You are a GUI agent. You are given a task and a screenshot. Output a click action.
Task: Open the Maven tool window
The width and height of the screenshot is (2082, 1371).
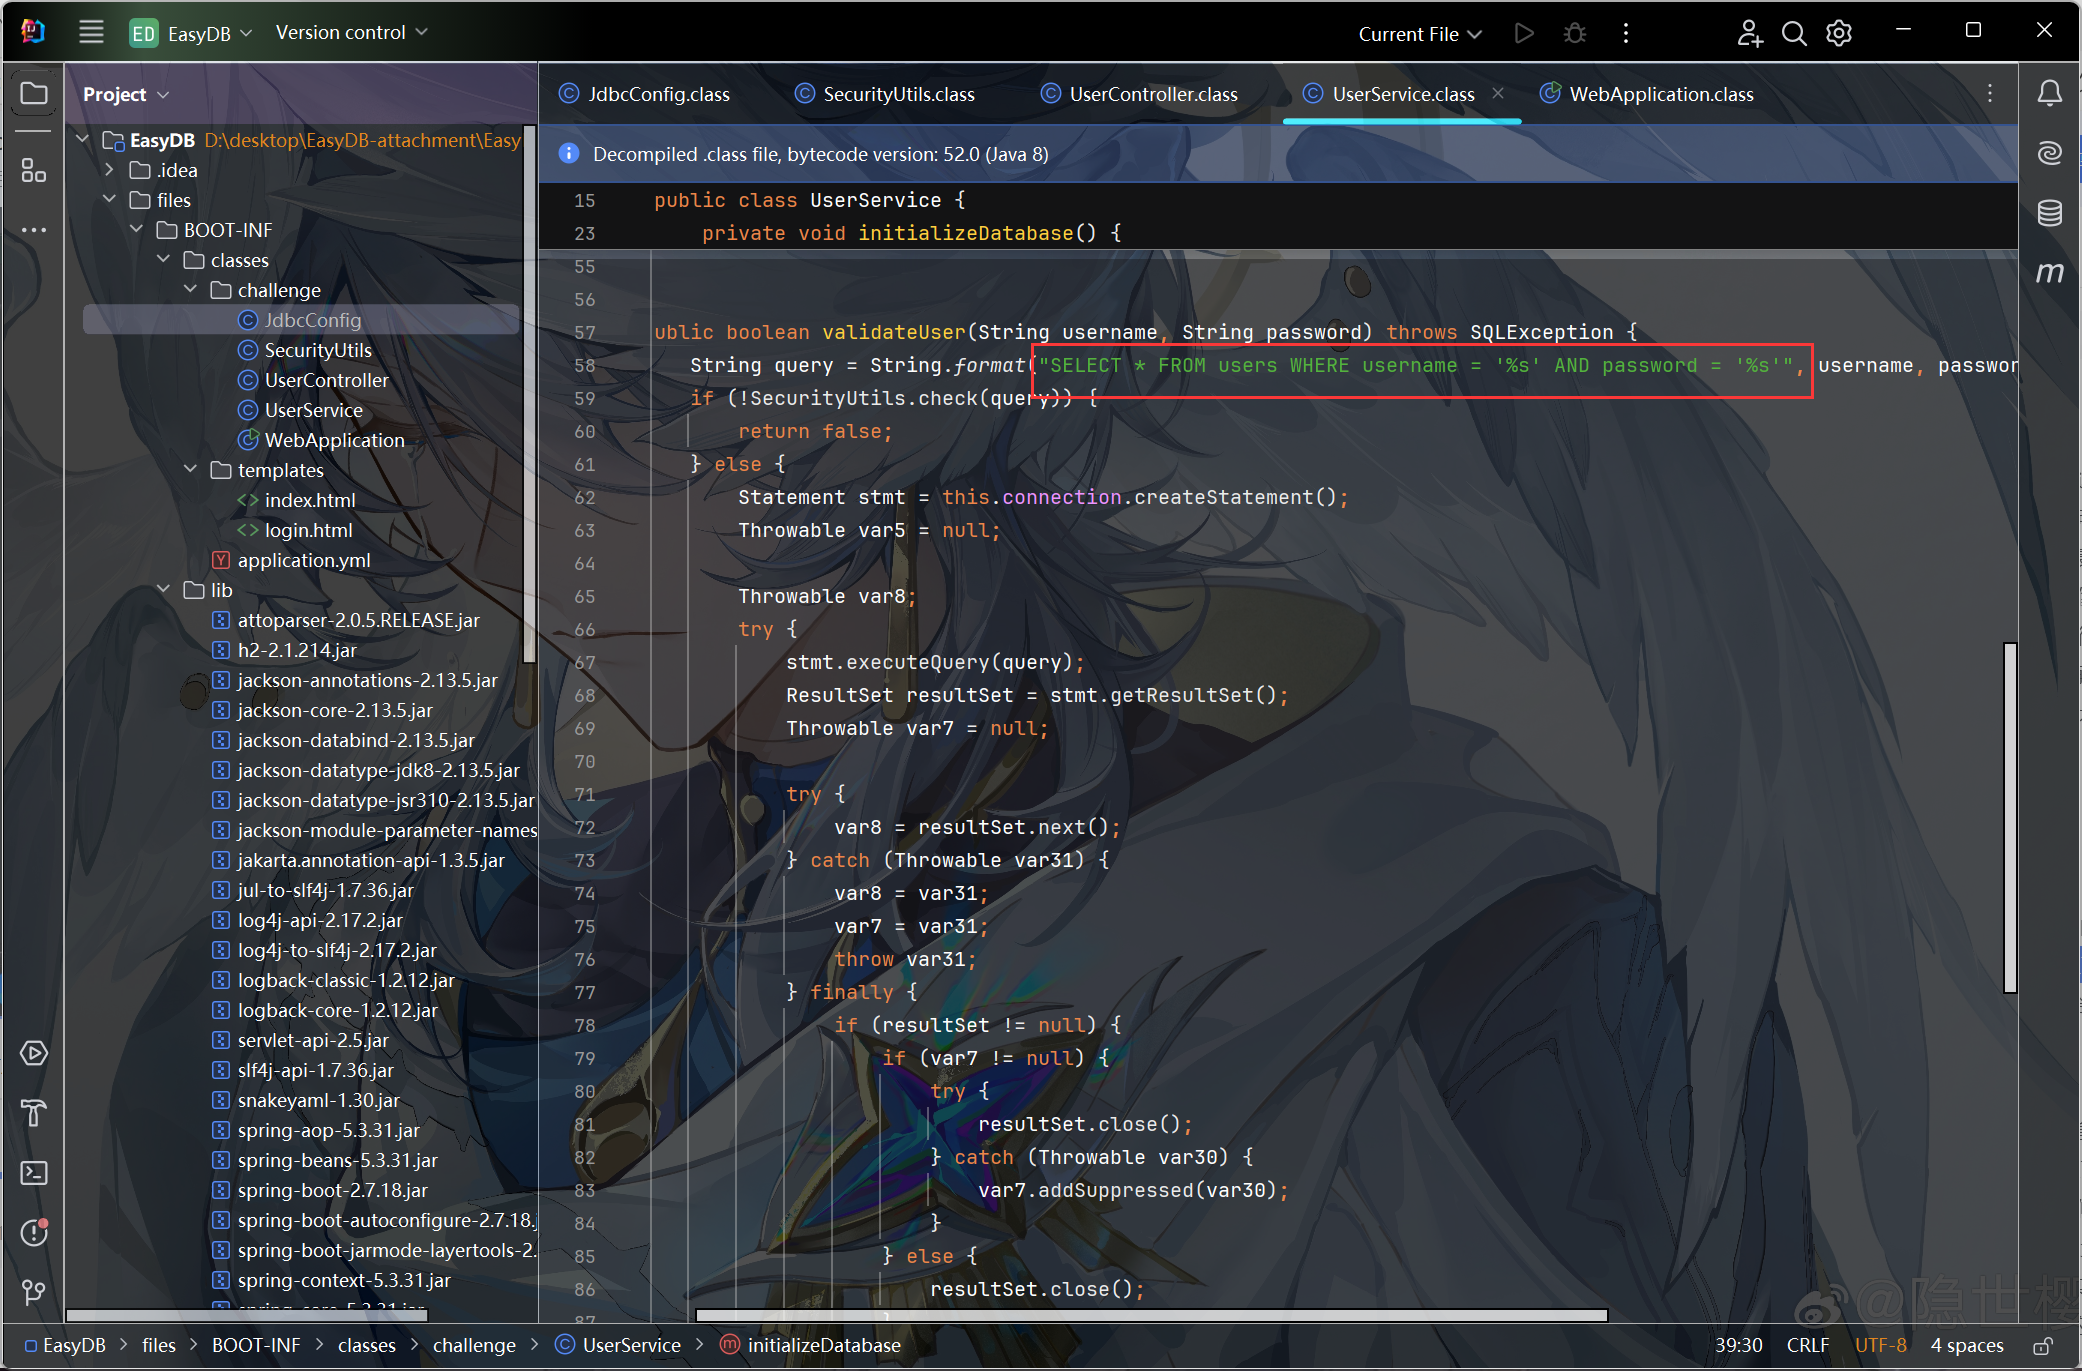(2050, 273)
